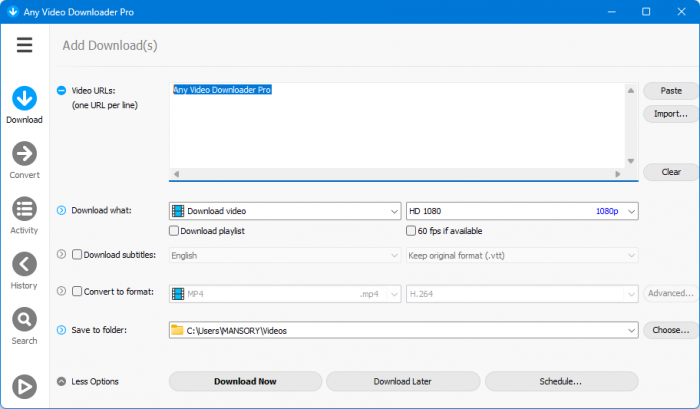700x409 pixels.
Task: Expand the HD 1080 quality dropdown
Action: (x=521, y=211)
